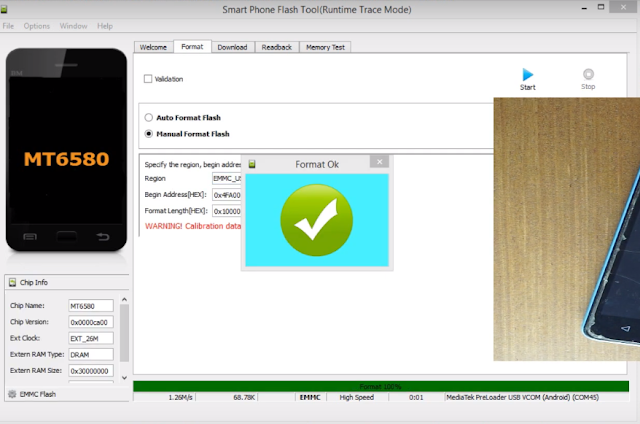640x424 pixels.
Task: Click the phone home button icon
Action: click(67, 237)
